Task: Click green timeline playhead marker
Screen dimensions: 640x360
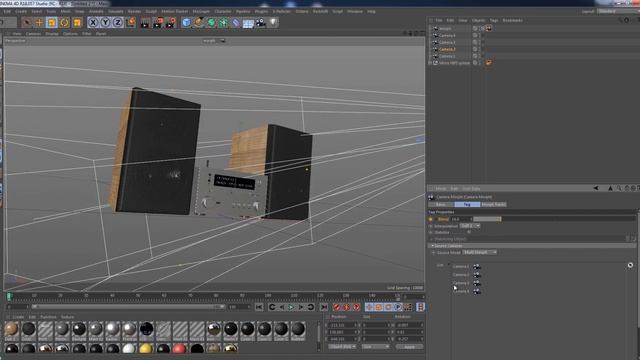Action: pos(9,296)
